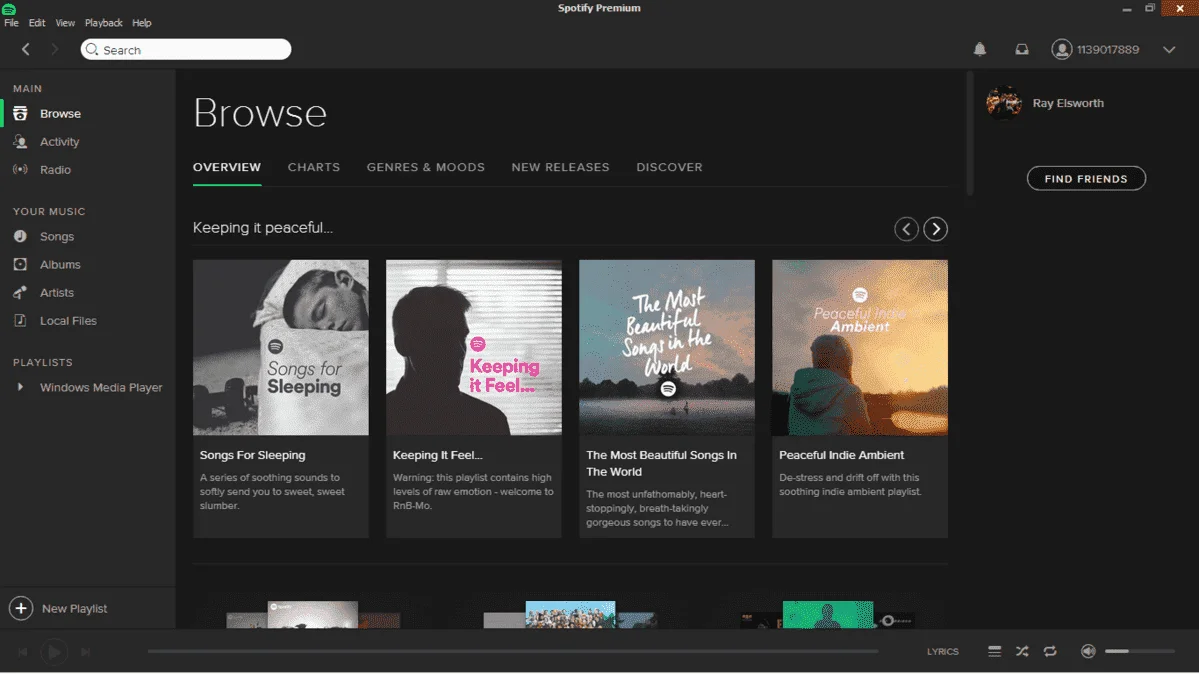Image resolution: width=1199 pixels, height=674 pixels.
Task: Click the playback progress bar
Action: tap(512, 651)
